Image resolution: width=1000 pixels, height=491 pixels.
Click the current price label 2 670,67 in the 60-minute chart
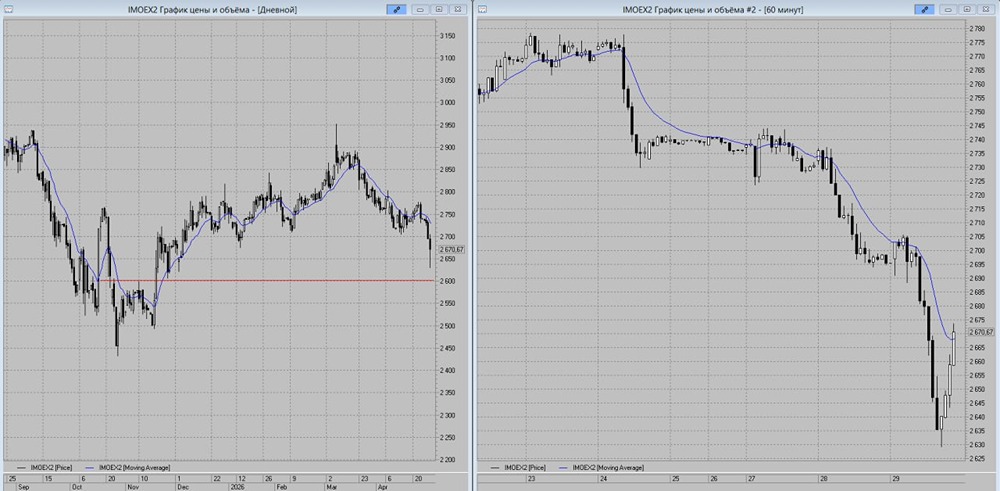981,332
